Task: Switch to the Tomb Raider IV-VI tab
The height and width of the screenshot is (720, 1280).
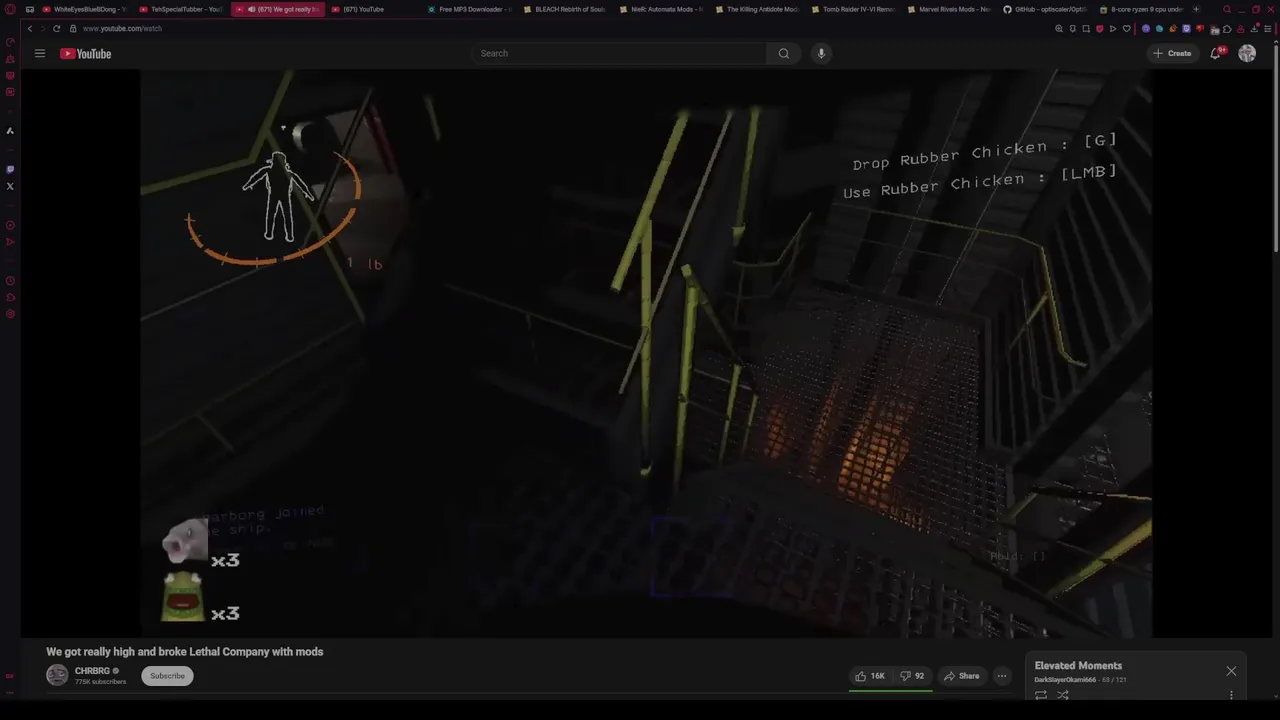Action: pos(852,9)
